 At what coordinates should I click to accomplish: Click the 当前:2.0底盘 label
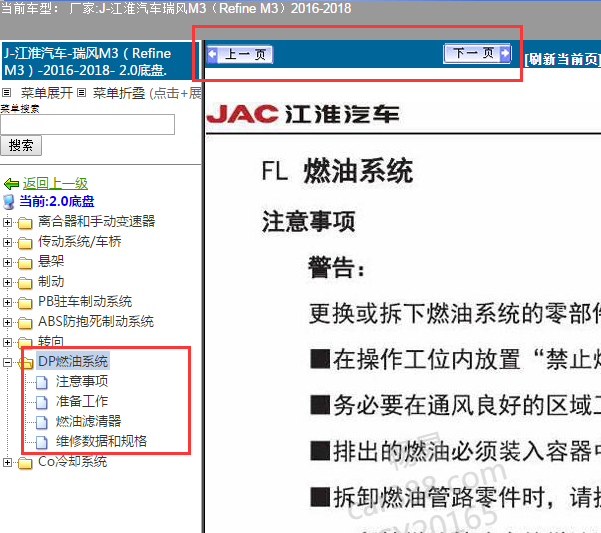57,202
